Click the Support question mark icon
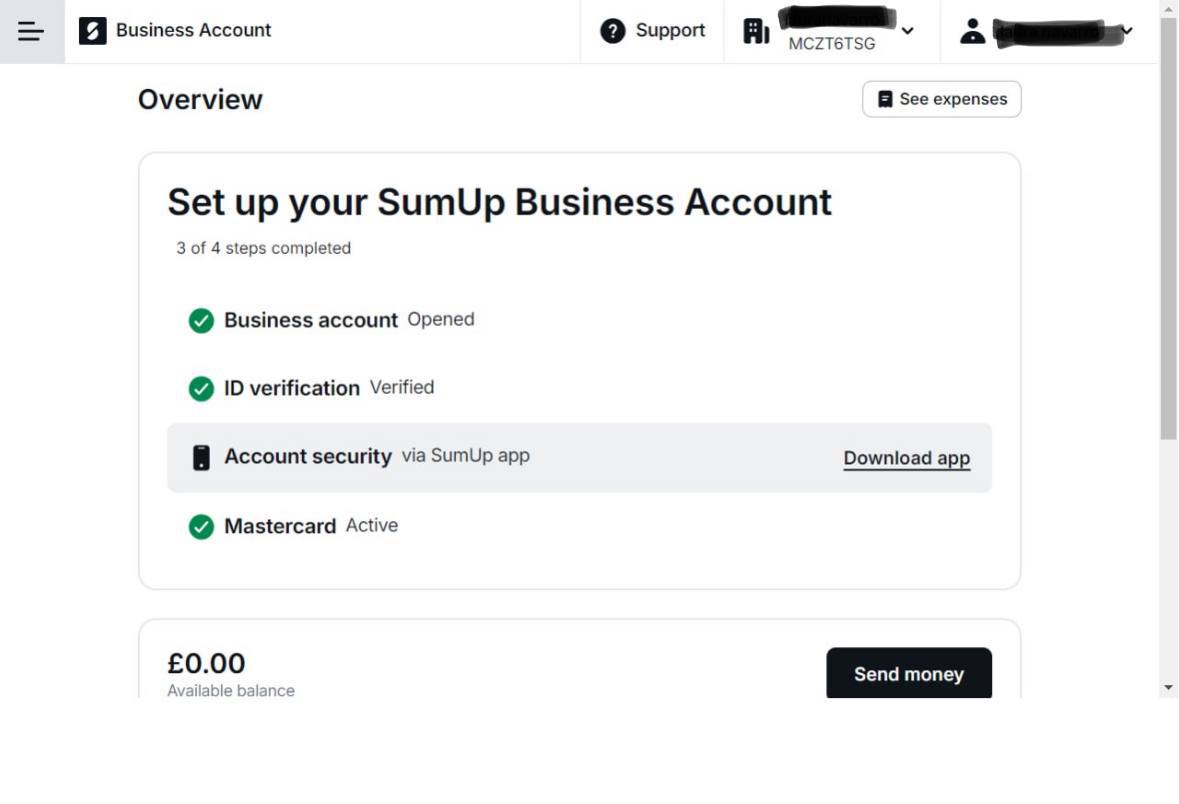1179x804 pixels. [612, 31]
